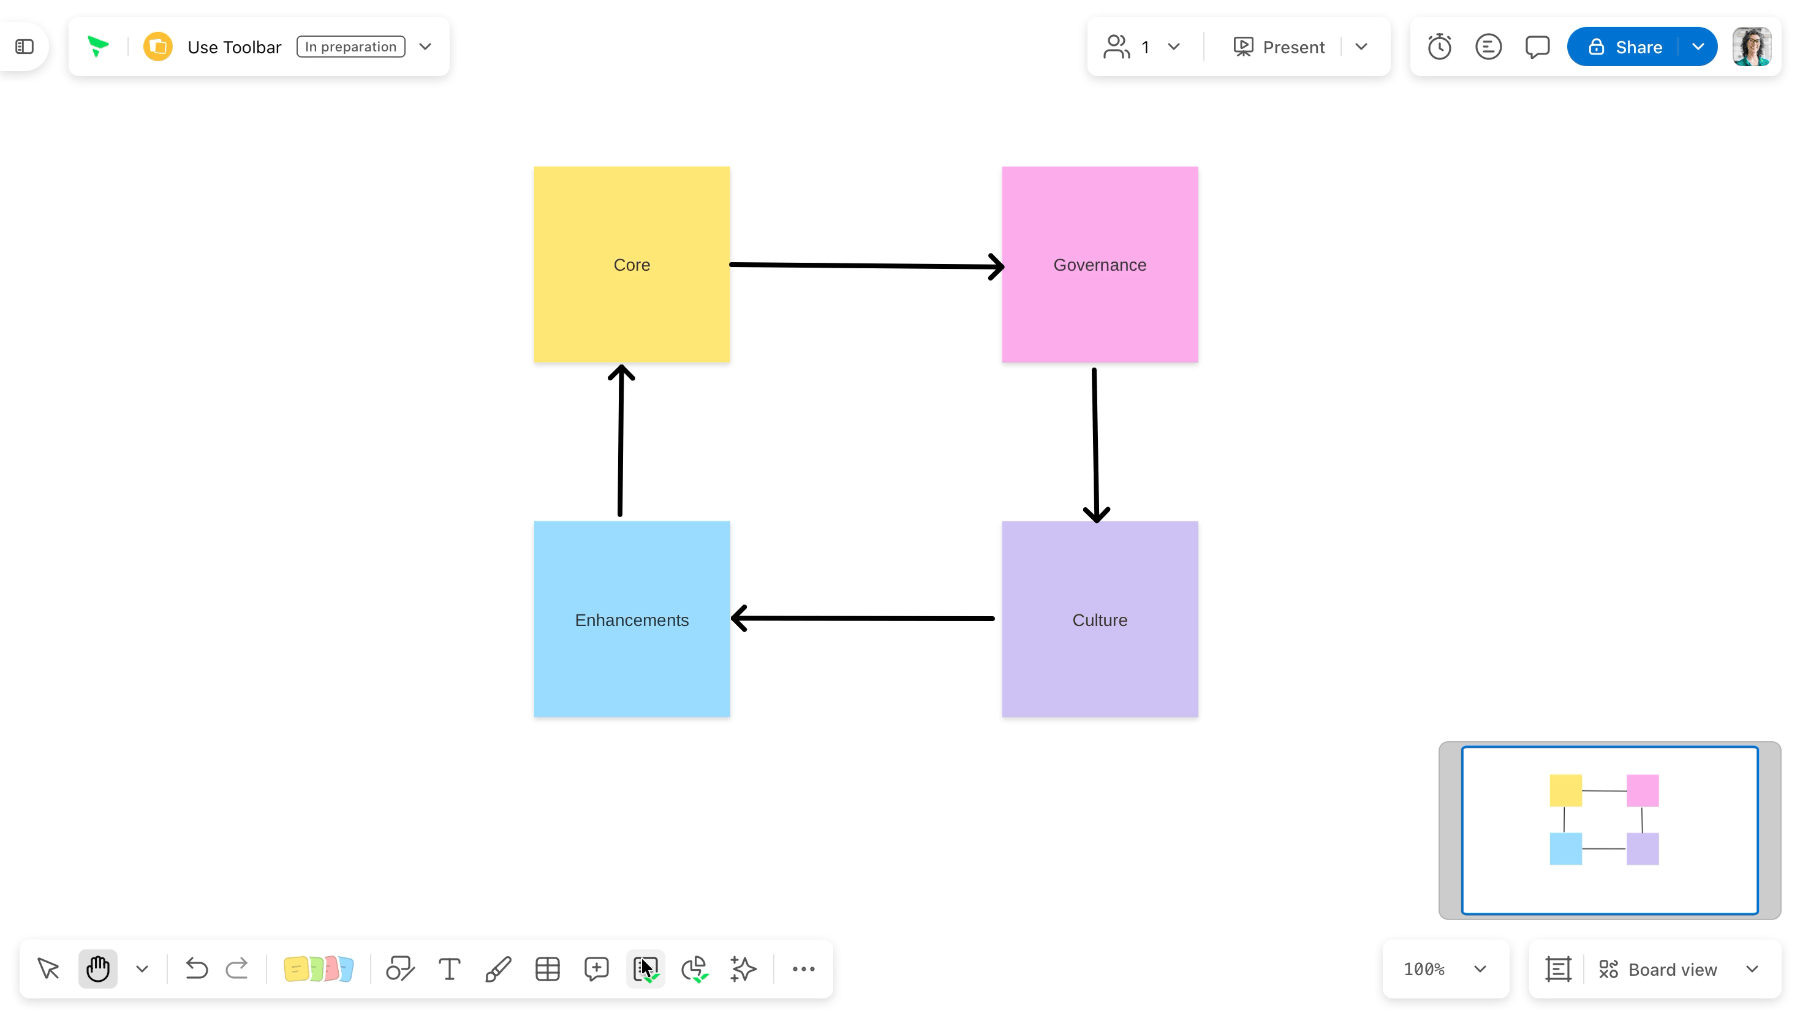The height and width of the screenshot is (1018, 1800).
Task: Click the participants people icon
Action: tap(1116, 47)
